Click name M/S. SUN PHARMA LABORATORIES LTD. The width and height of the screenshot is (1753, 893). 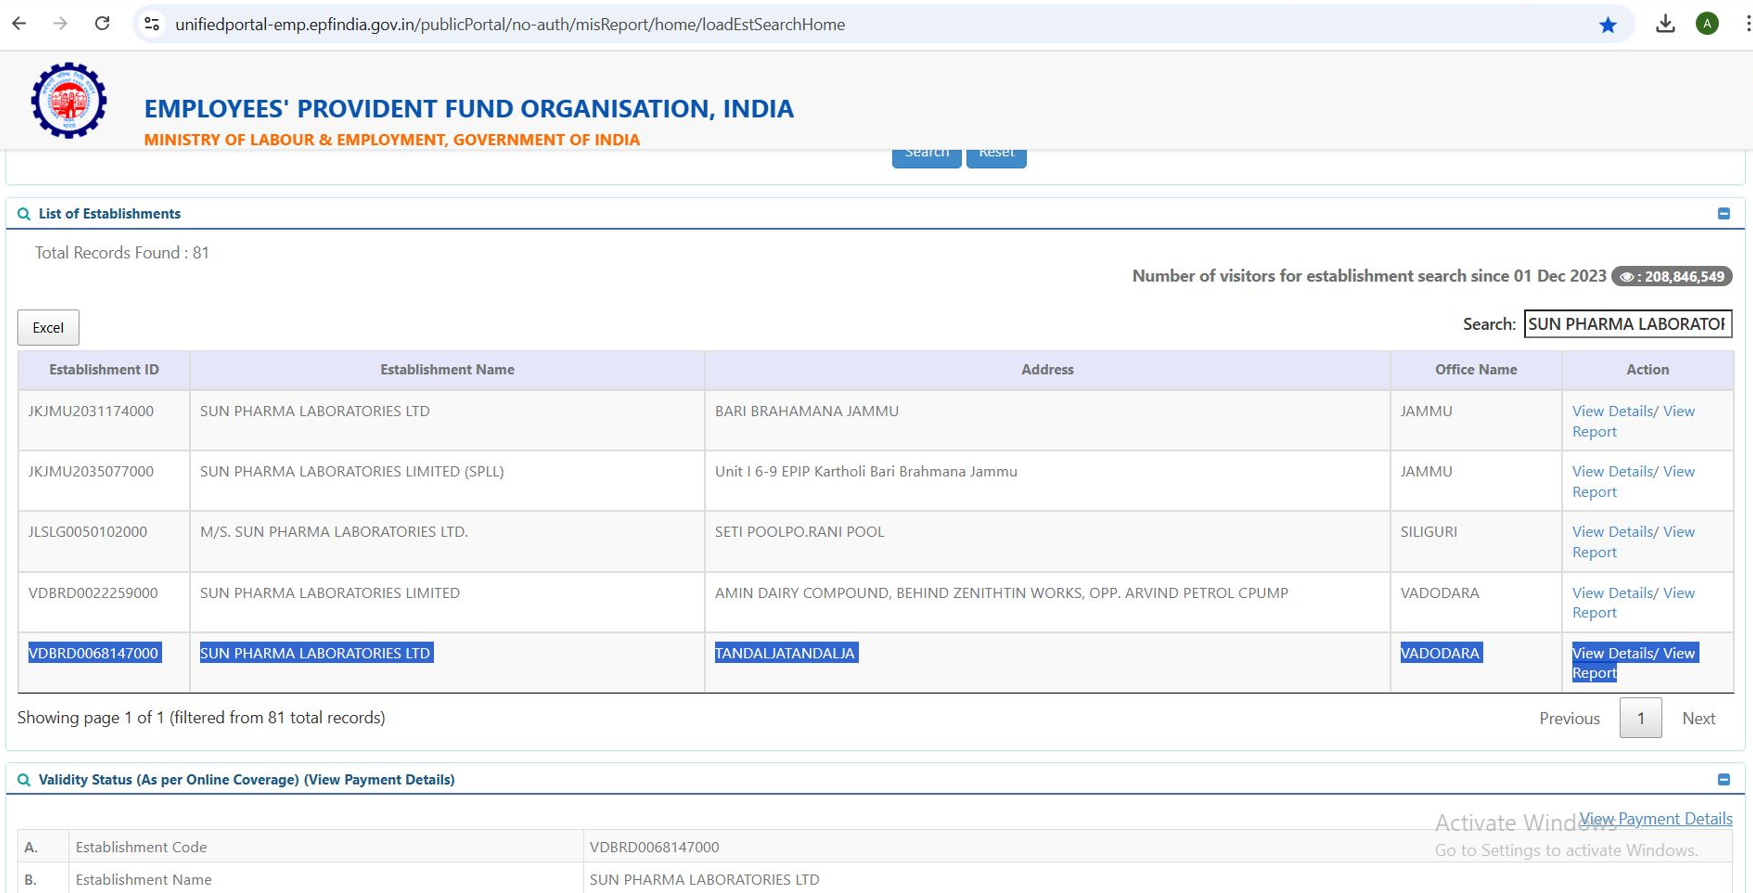coord(334,532)
